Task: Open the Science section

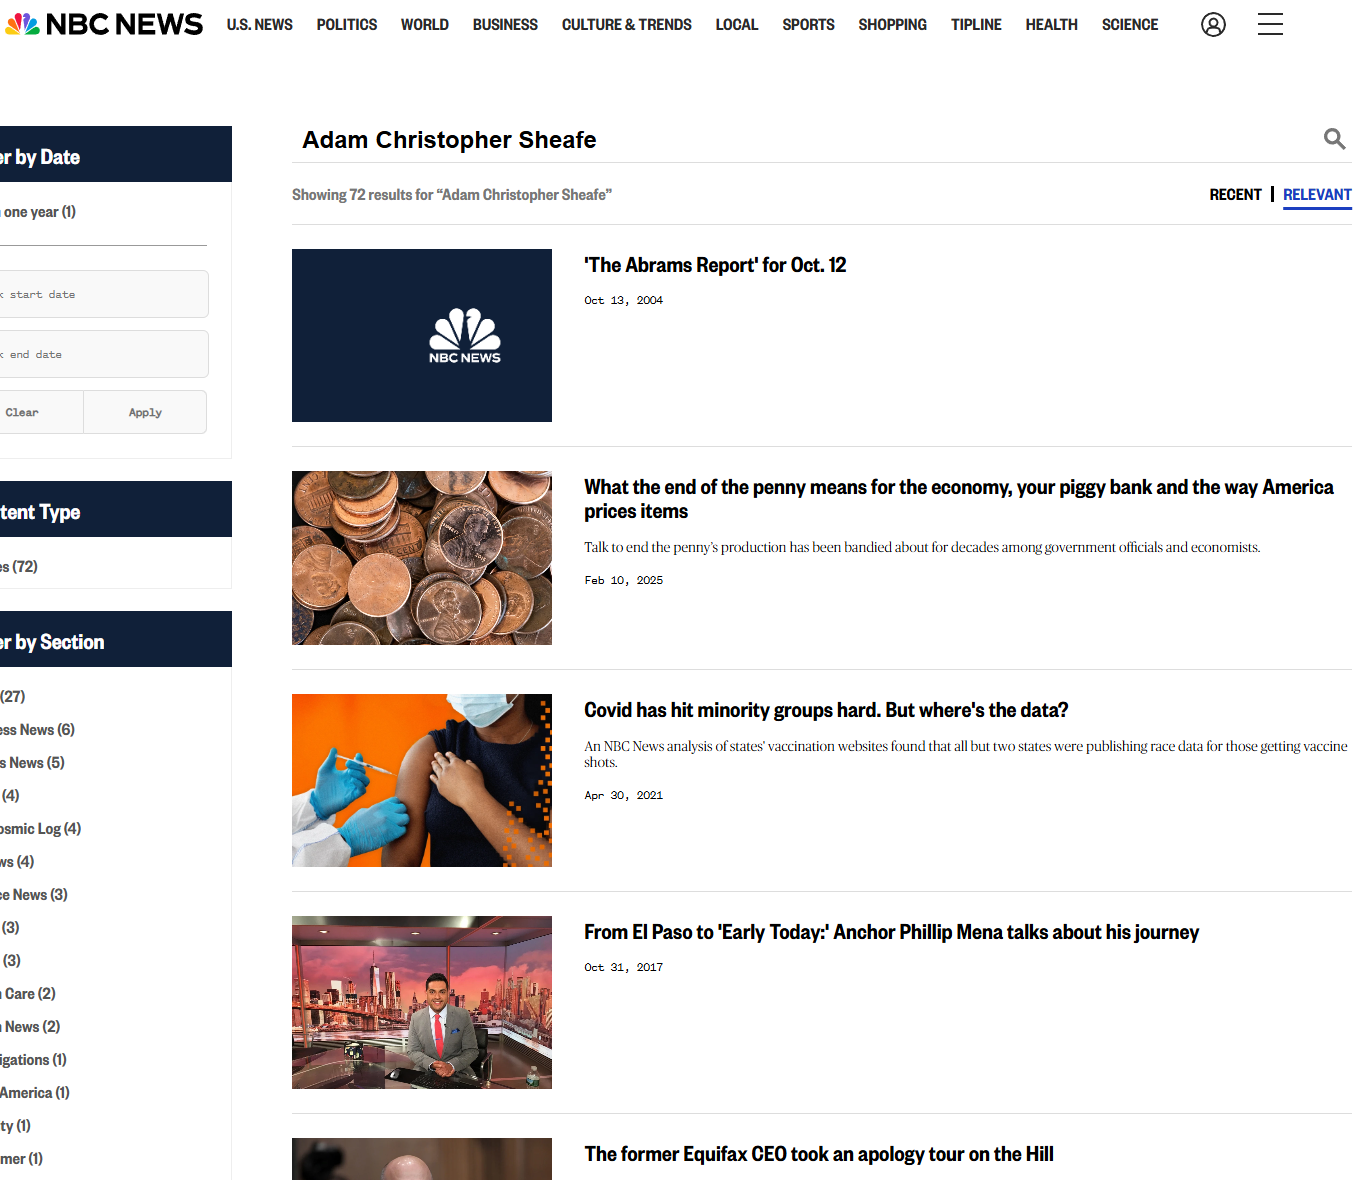Action: pyautogui.click(x=1130, y=24)
